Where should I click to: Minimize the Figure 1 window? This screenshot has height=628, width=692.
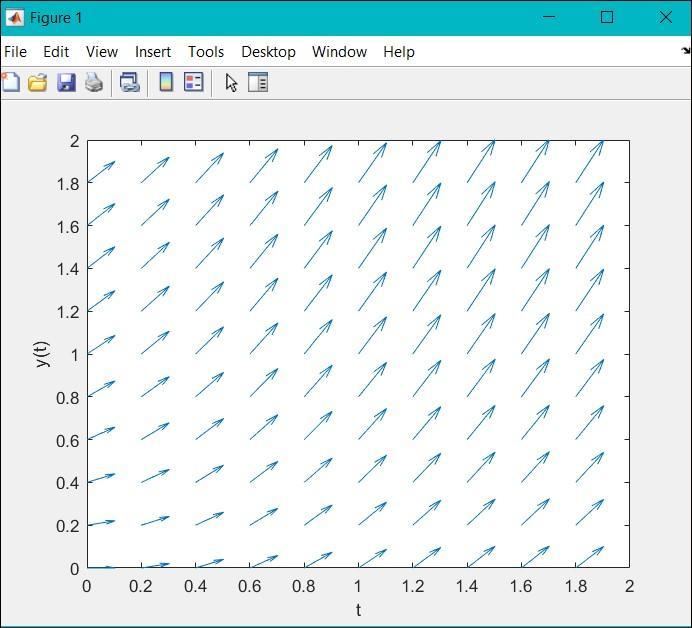(549, 17)
